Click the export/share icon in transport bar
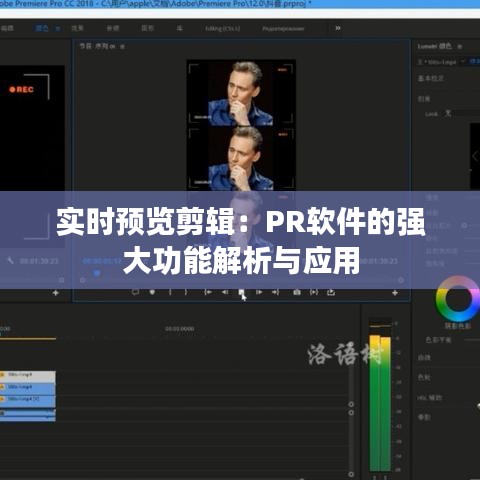Image resolution: width=480 pixels, height=480 pixels. [331, 292]
